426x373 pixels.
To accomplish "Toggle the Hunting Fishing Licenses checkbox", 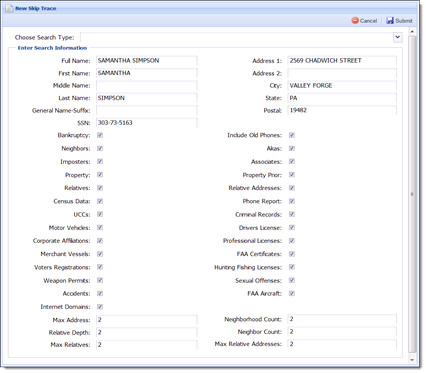I will [x=292, y=267].
